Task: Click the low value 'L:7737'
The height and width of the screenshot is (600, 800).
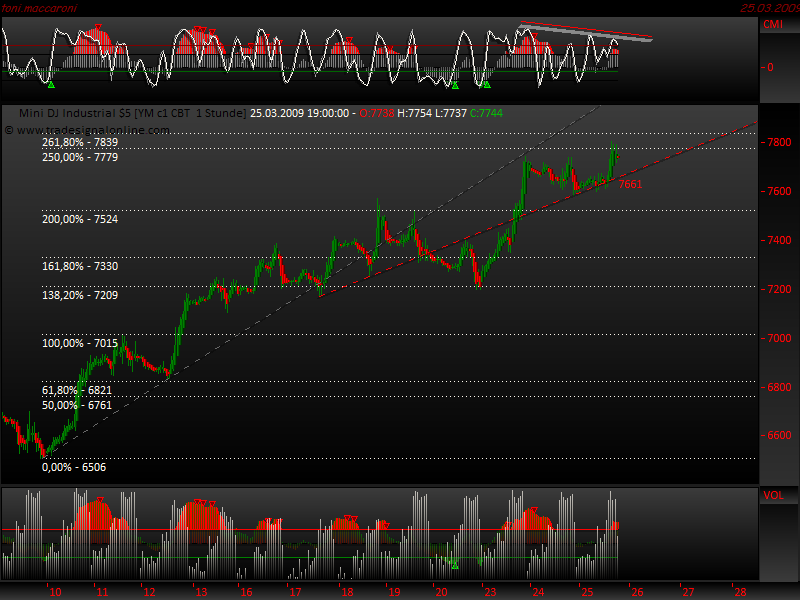Action: (x=451, y=113)
